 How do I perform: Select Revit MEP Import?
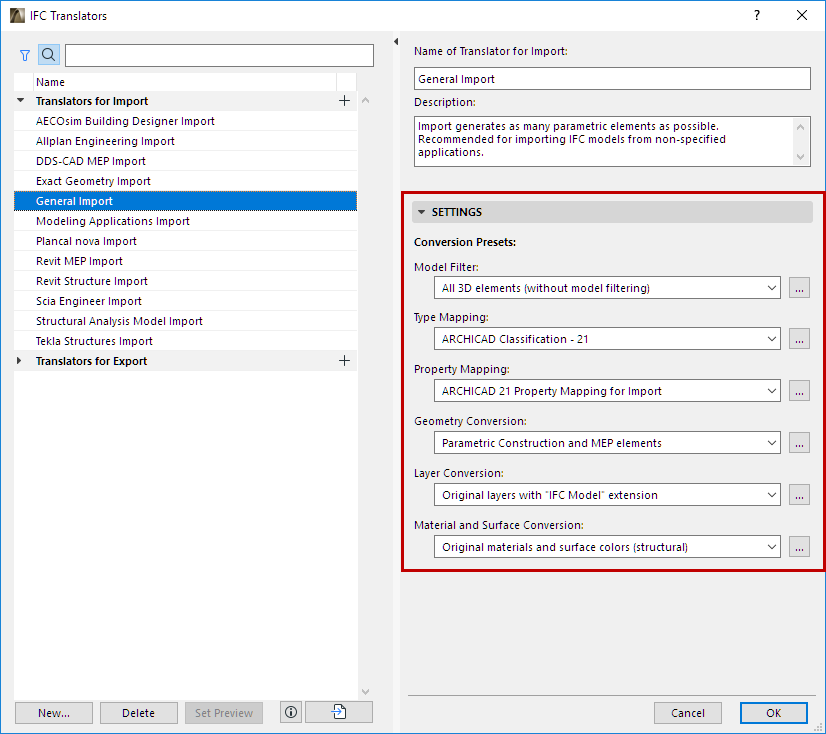[185, 261]
